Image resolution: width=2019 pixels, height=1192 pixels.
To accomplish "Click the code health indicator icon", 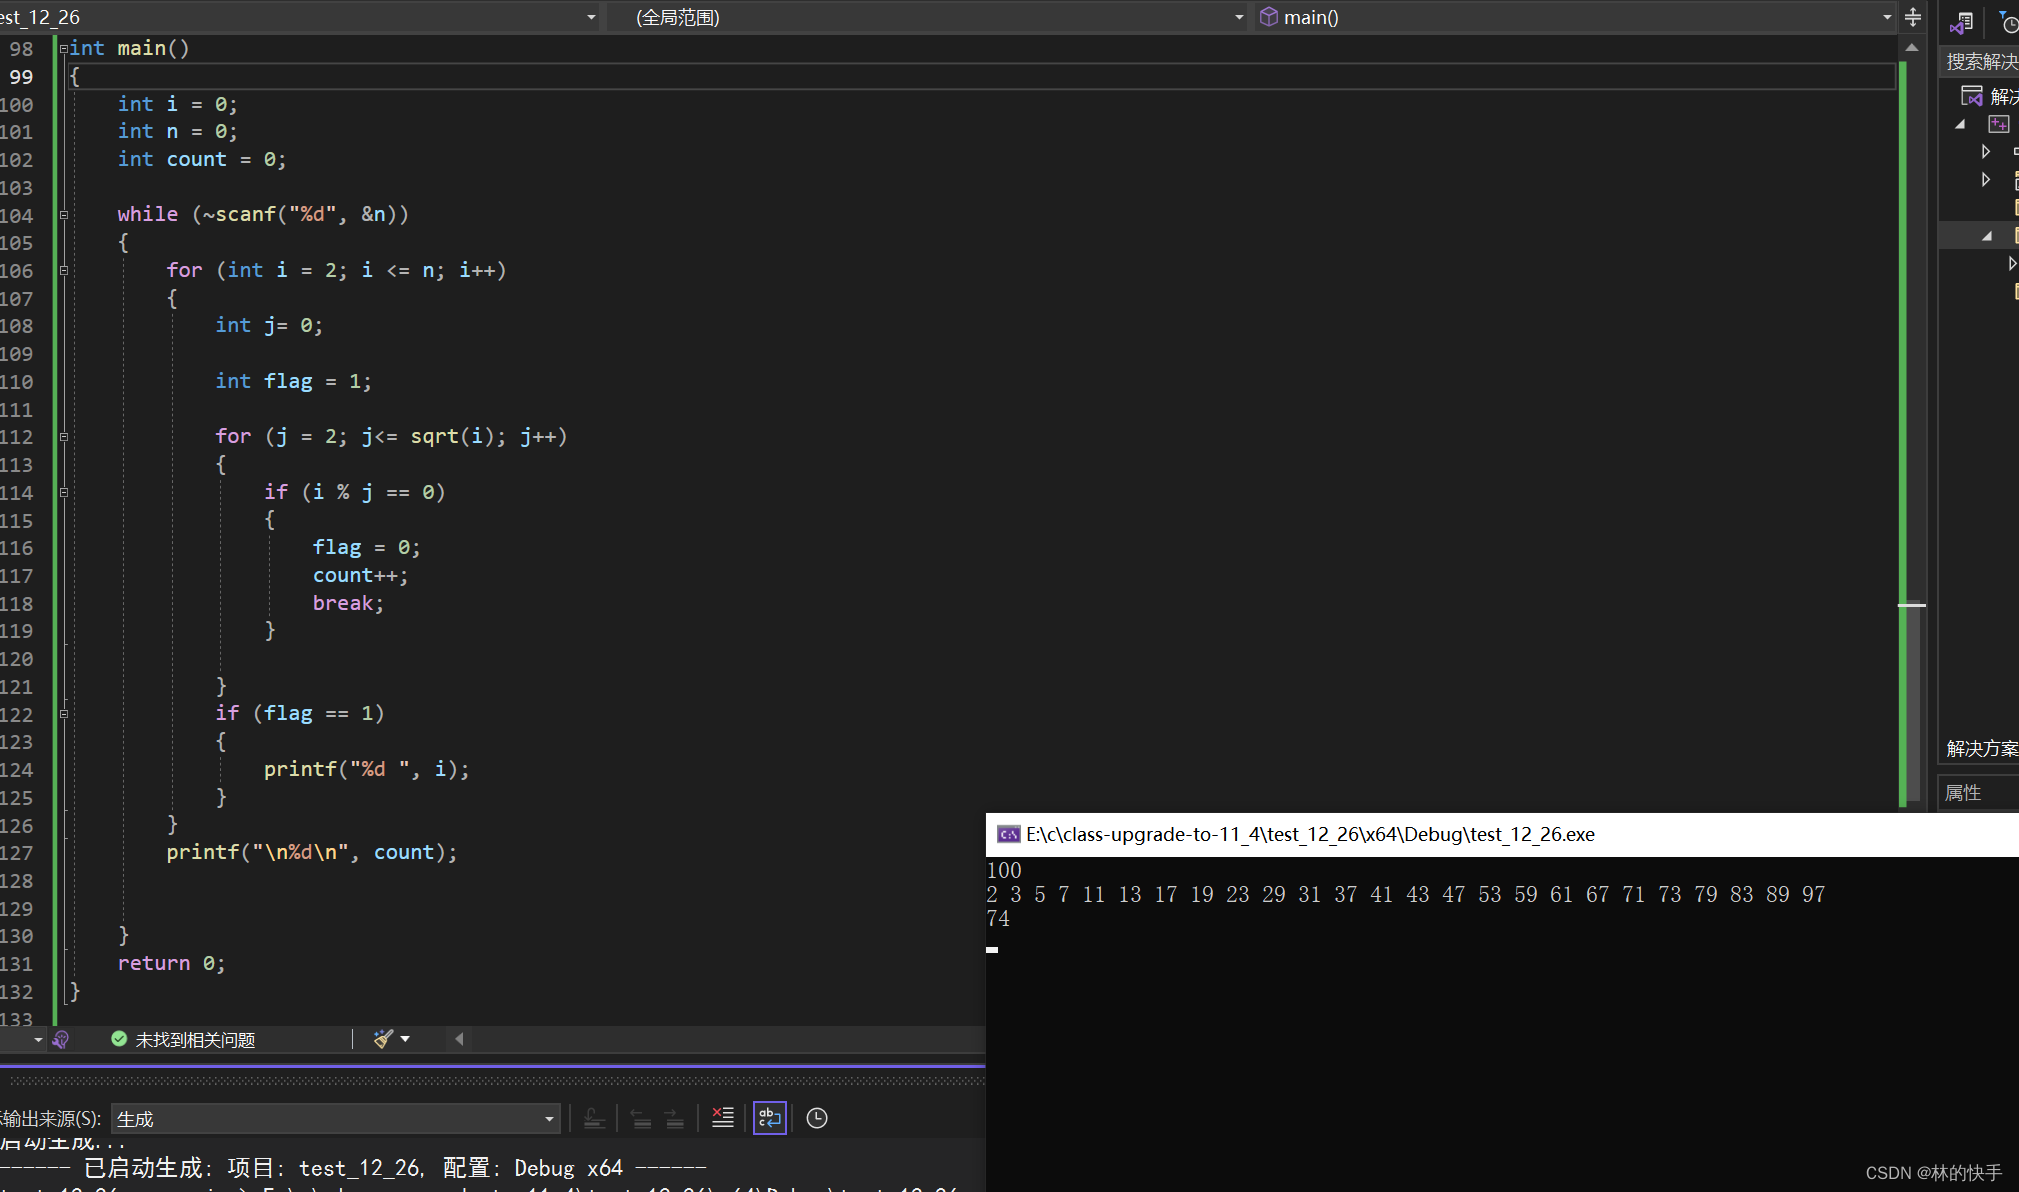I will [61, 1040].
